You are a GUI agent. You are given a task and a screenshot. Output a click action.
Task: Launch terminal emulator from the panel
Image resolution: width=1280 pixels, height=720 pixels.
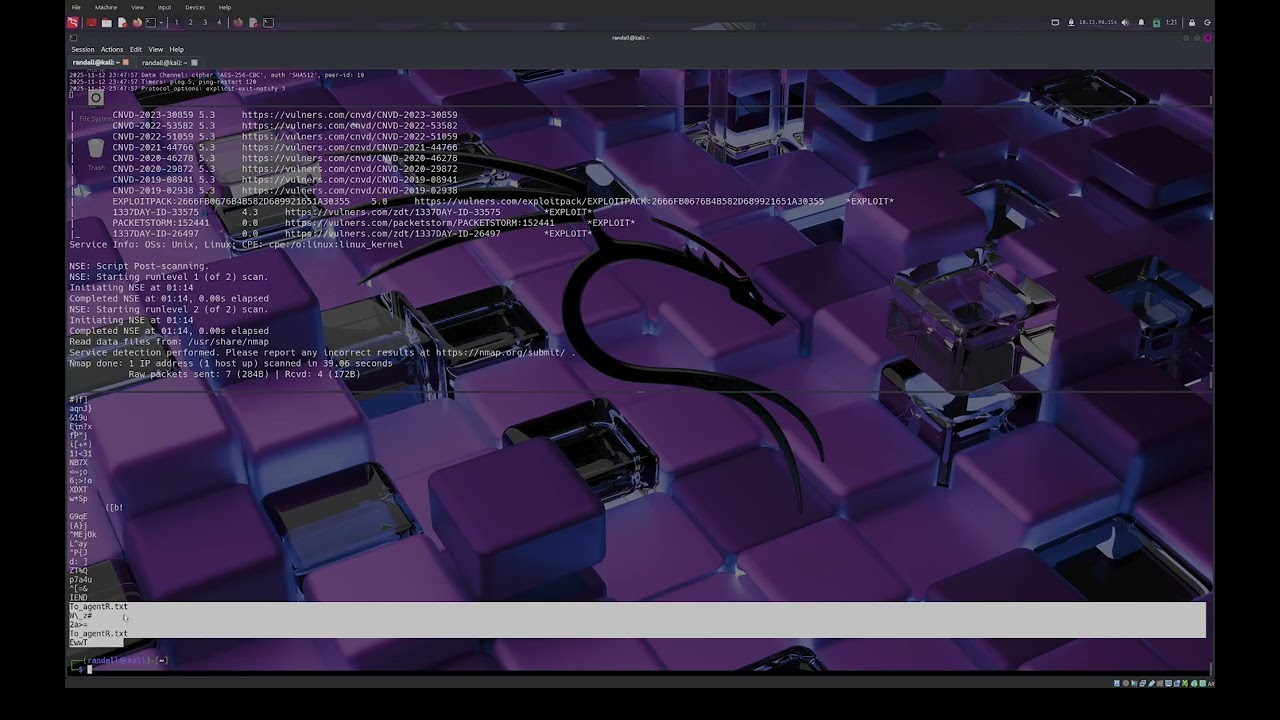(151, 22)
